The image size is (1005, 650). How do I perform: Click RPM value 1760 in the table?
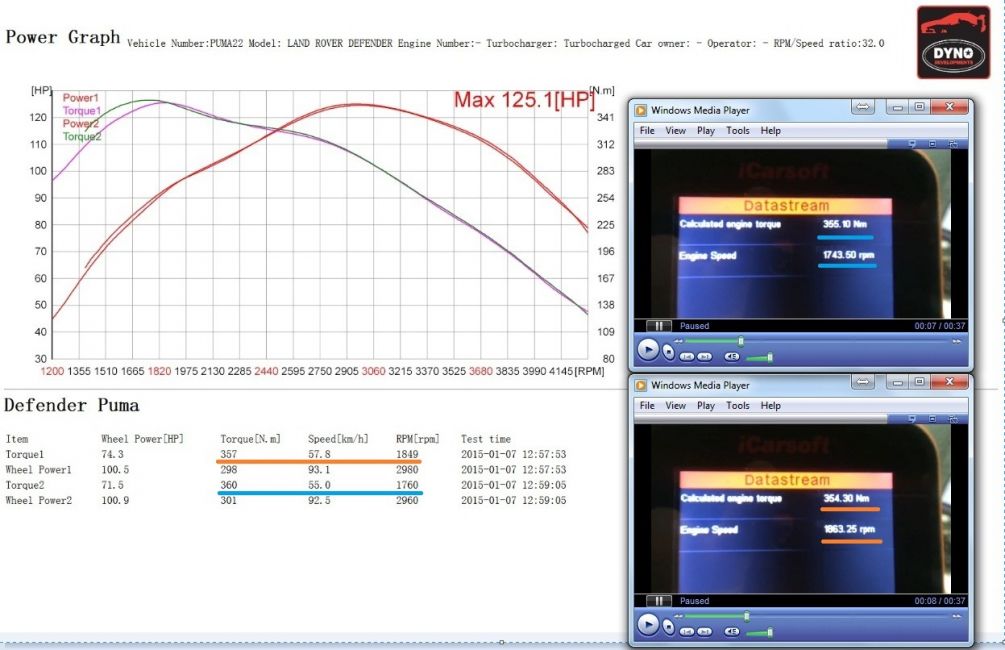click(x=407, y=485)
